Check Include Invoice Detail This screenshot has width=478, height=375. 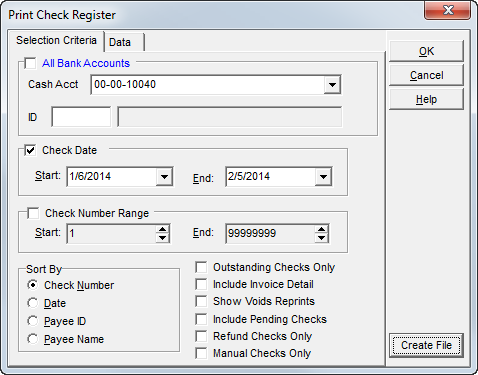[201, 284]
